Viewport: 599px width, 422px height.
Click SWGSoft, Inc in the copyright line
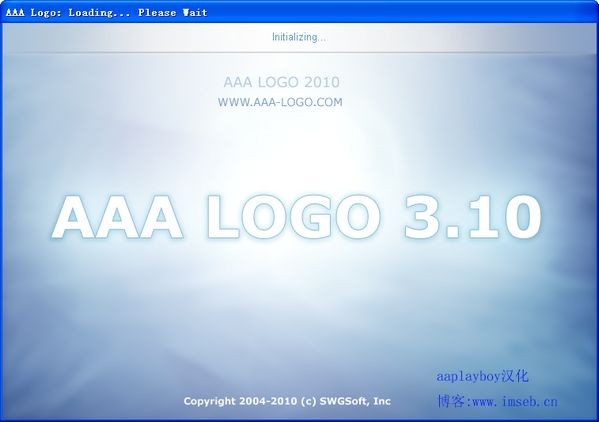tap(355, 401)
